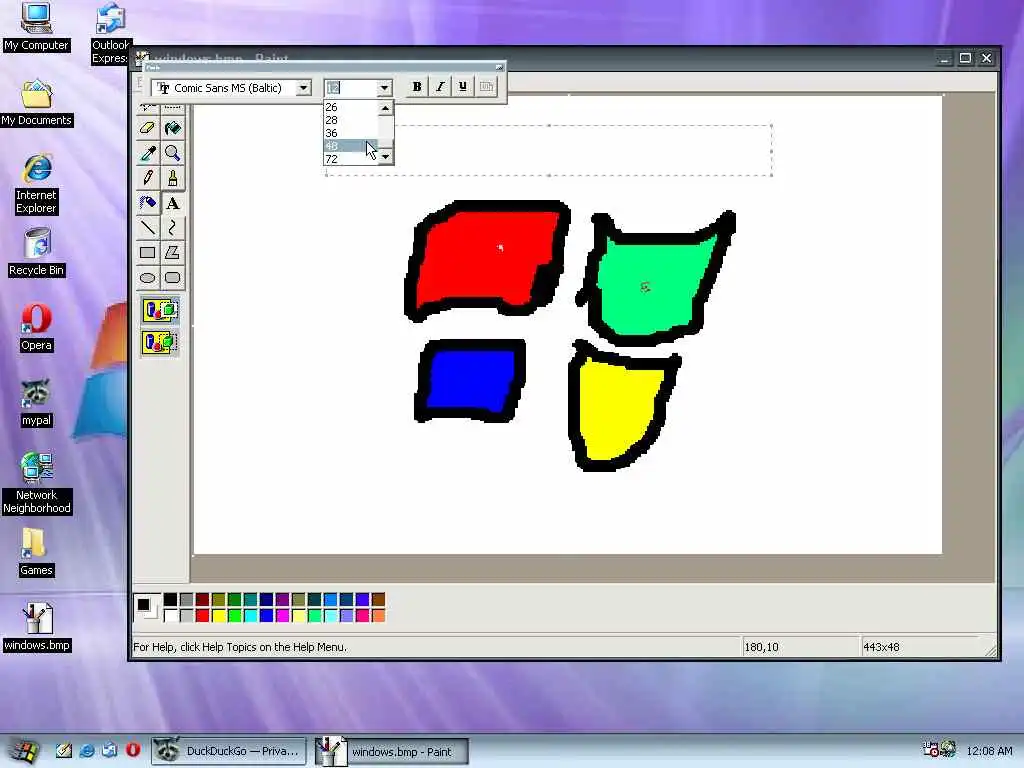Choose font size 36 from list
1024x768 pixels.
tap(351, 133)
